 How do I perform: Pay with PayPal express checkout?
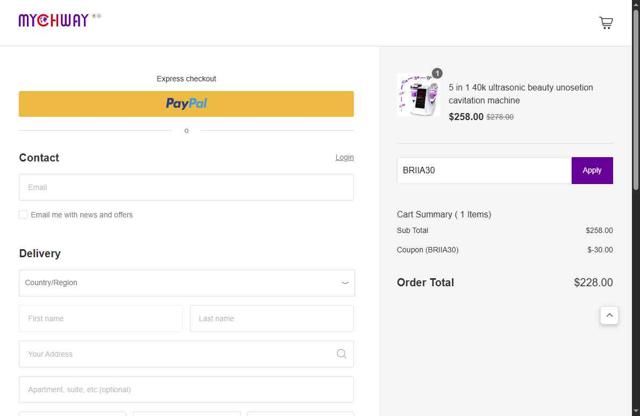pos(186,104)
